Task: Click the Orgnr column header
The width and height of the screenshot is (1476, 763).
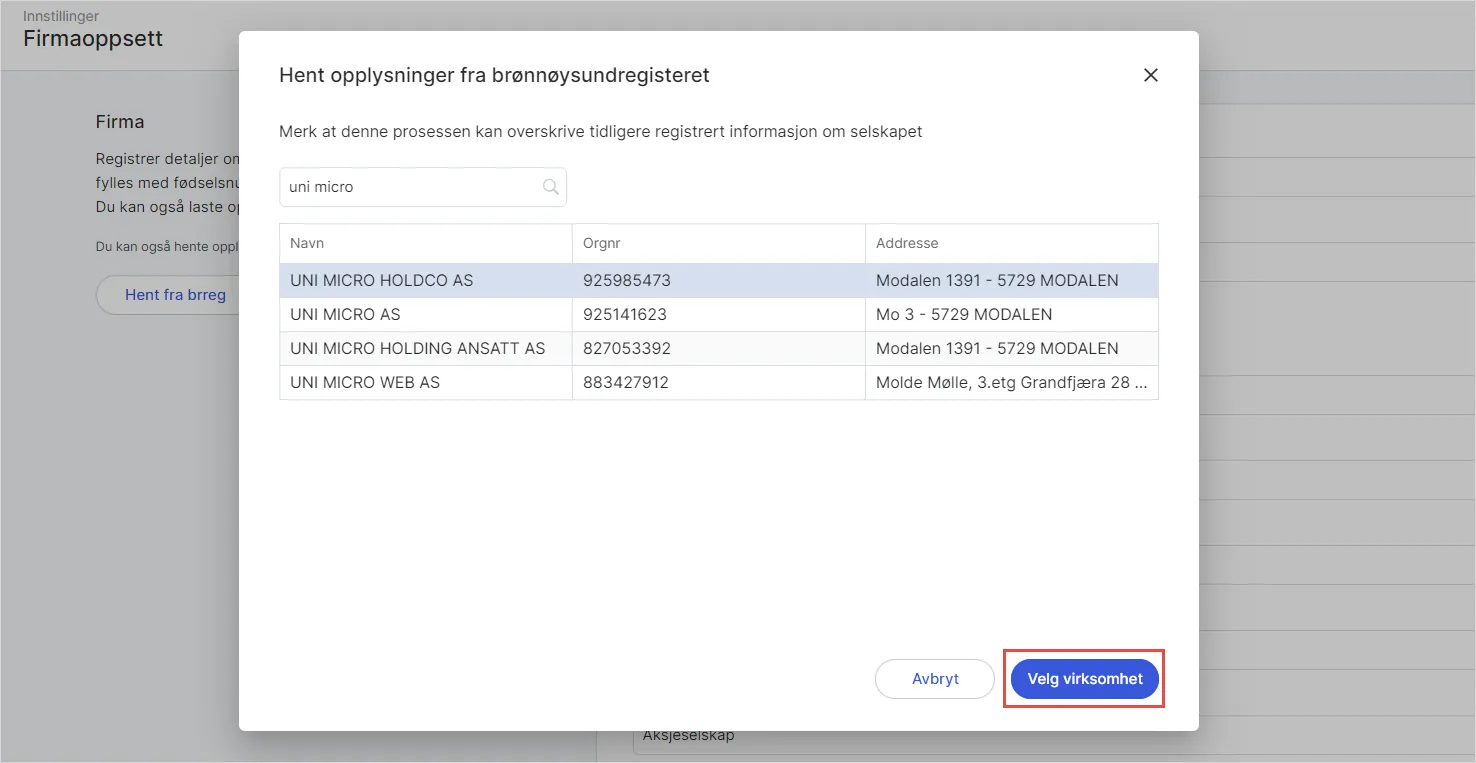Action: coord(601,243)
